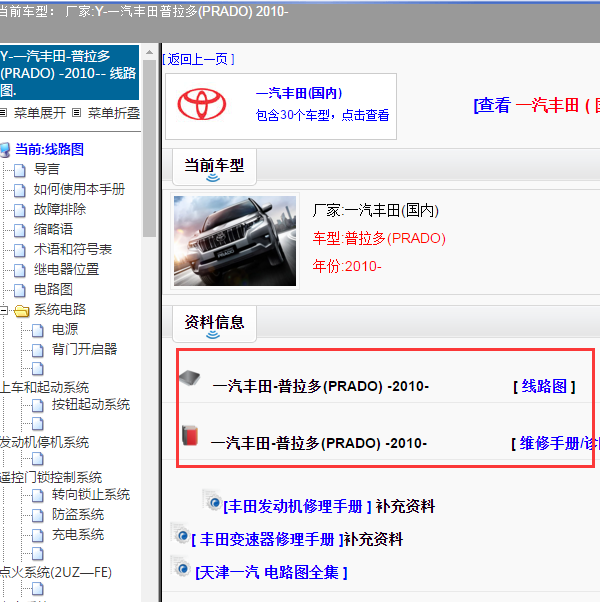Open the 一汽丰田(国内) brand link
Viewport: 600px width, 602px height.
coord(299,93)
